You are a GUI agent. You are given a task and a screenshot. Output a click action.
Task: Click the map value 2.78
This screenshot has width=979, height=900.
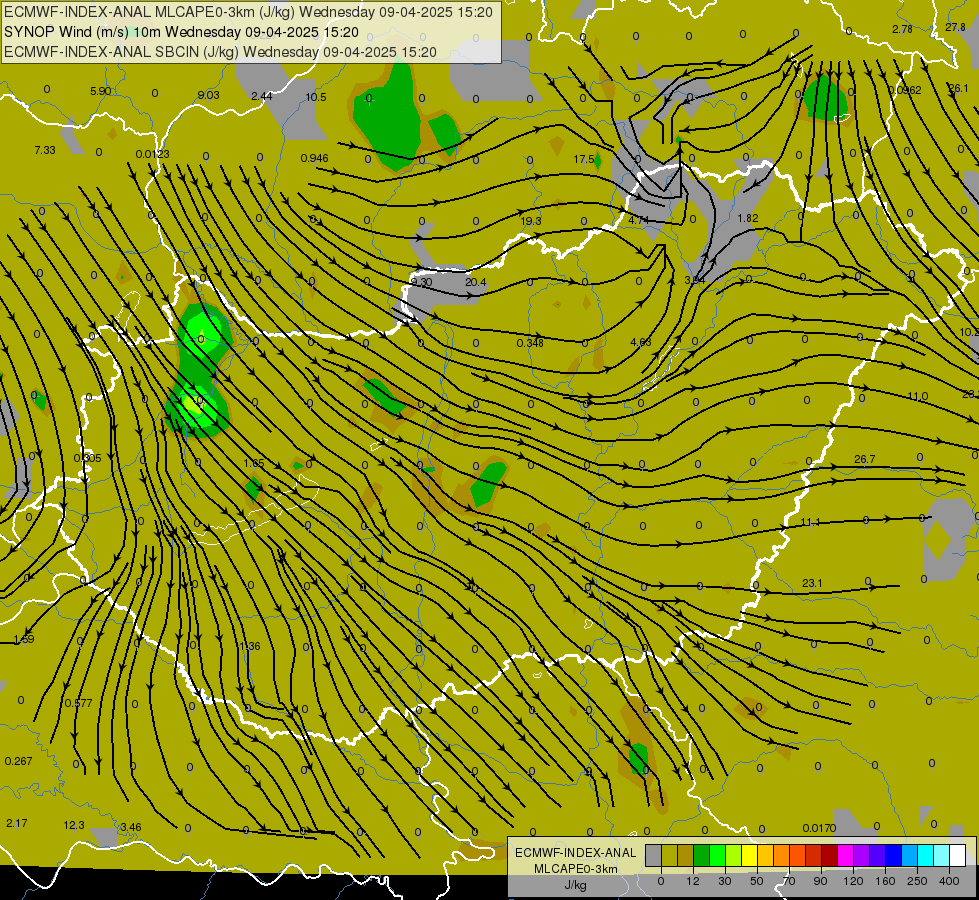pyautogui.click(x=902, y=29)
